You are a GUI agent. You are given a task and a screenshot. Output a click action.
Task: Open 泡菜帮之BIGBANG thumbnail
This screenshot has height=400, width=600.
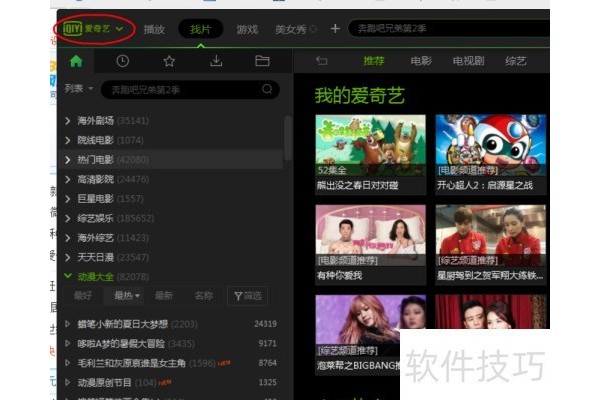358,325
